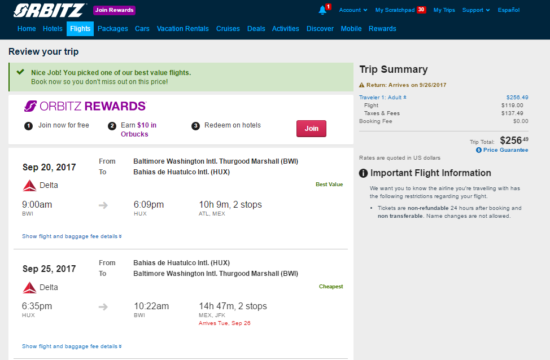Image resolution: width=550 pixels, height=360 pixels.
Task: Click the Orbitz logo
Action: [49, 10]
